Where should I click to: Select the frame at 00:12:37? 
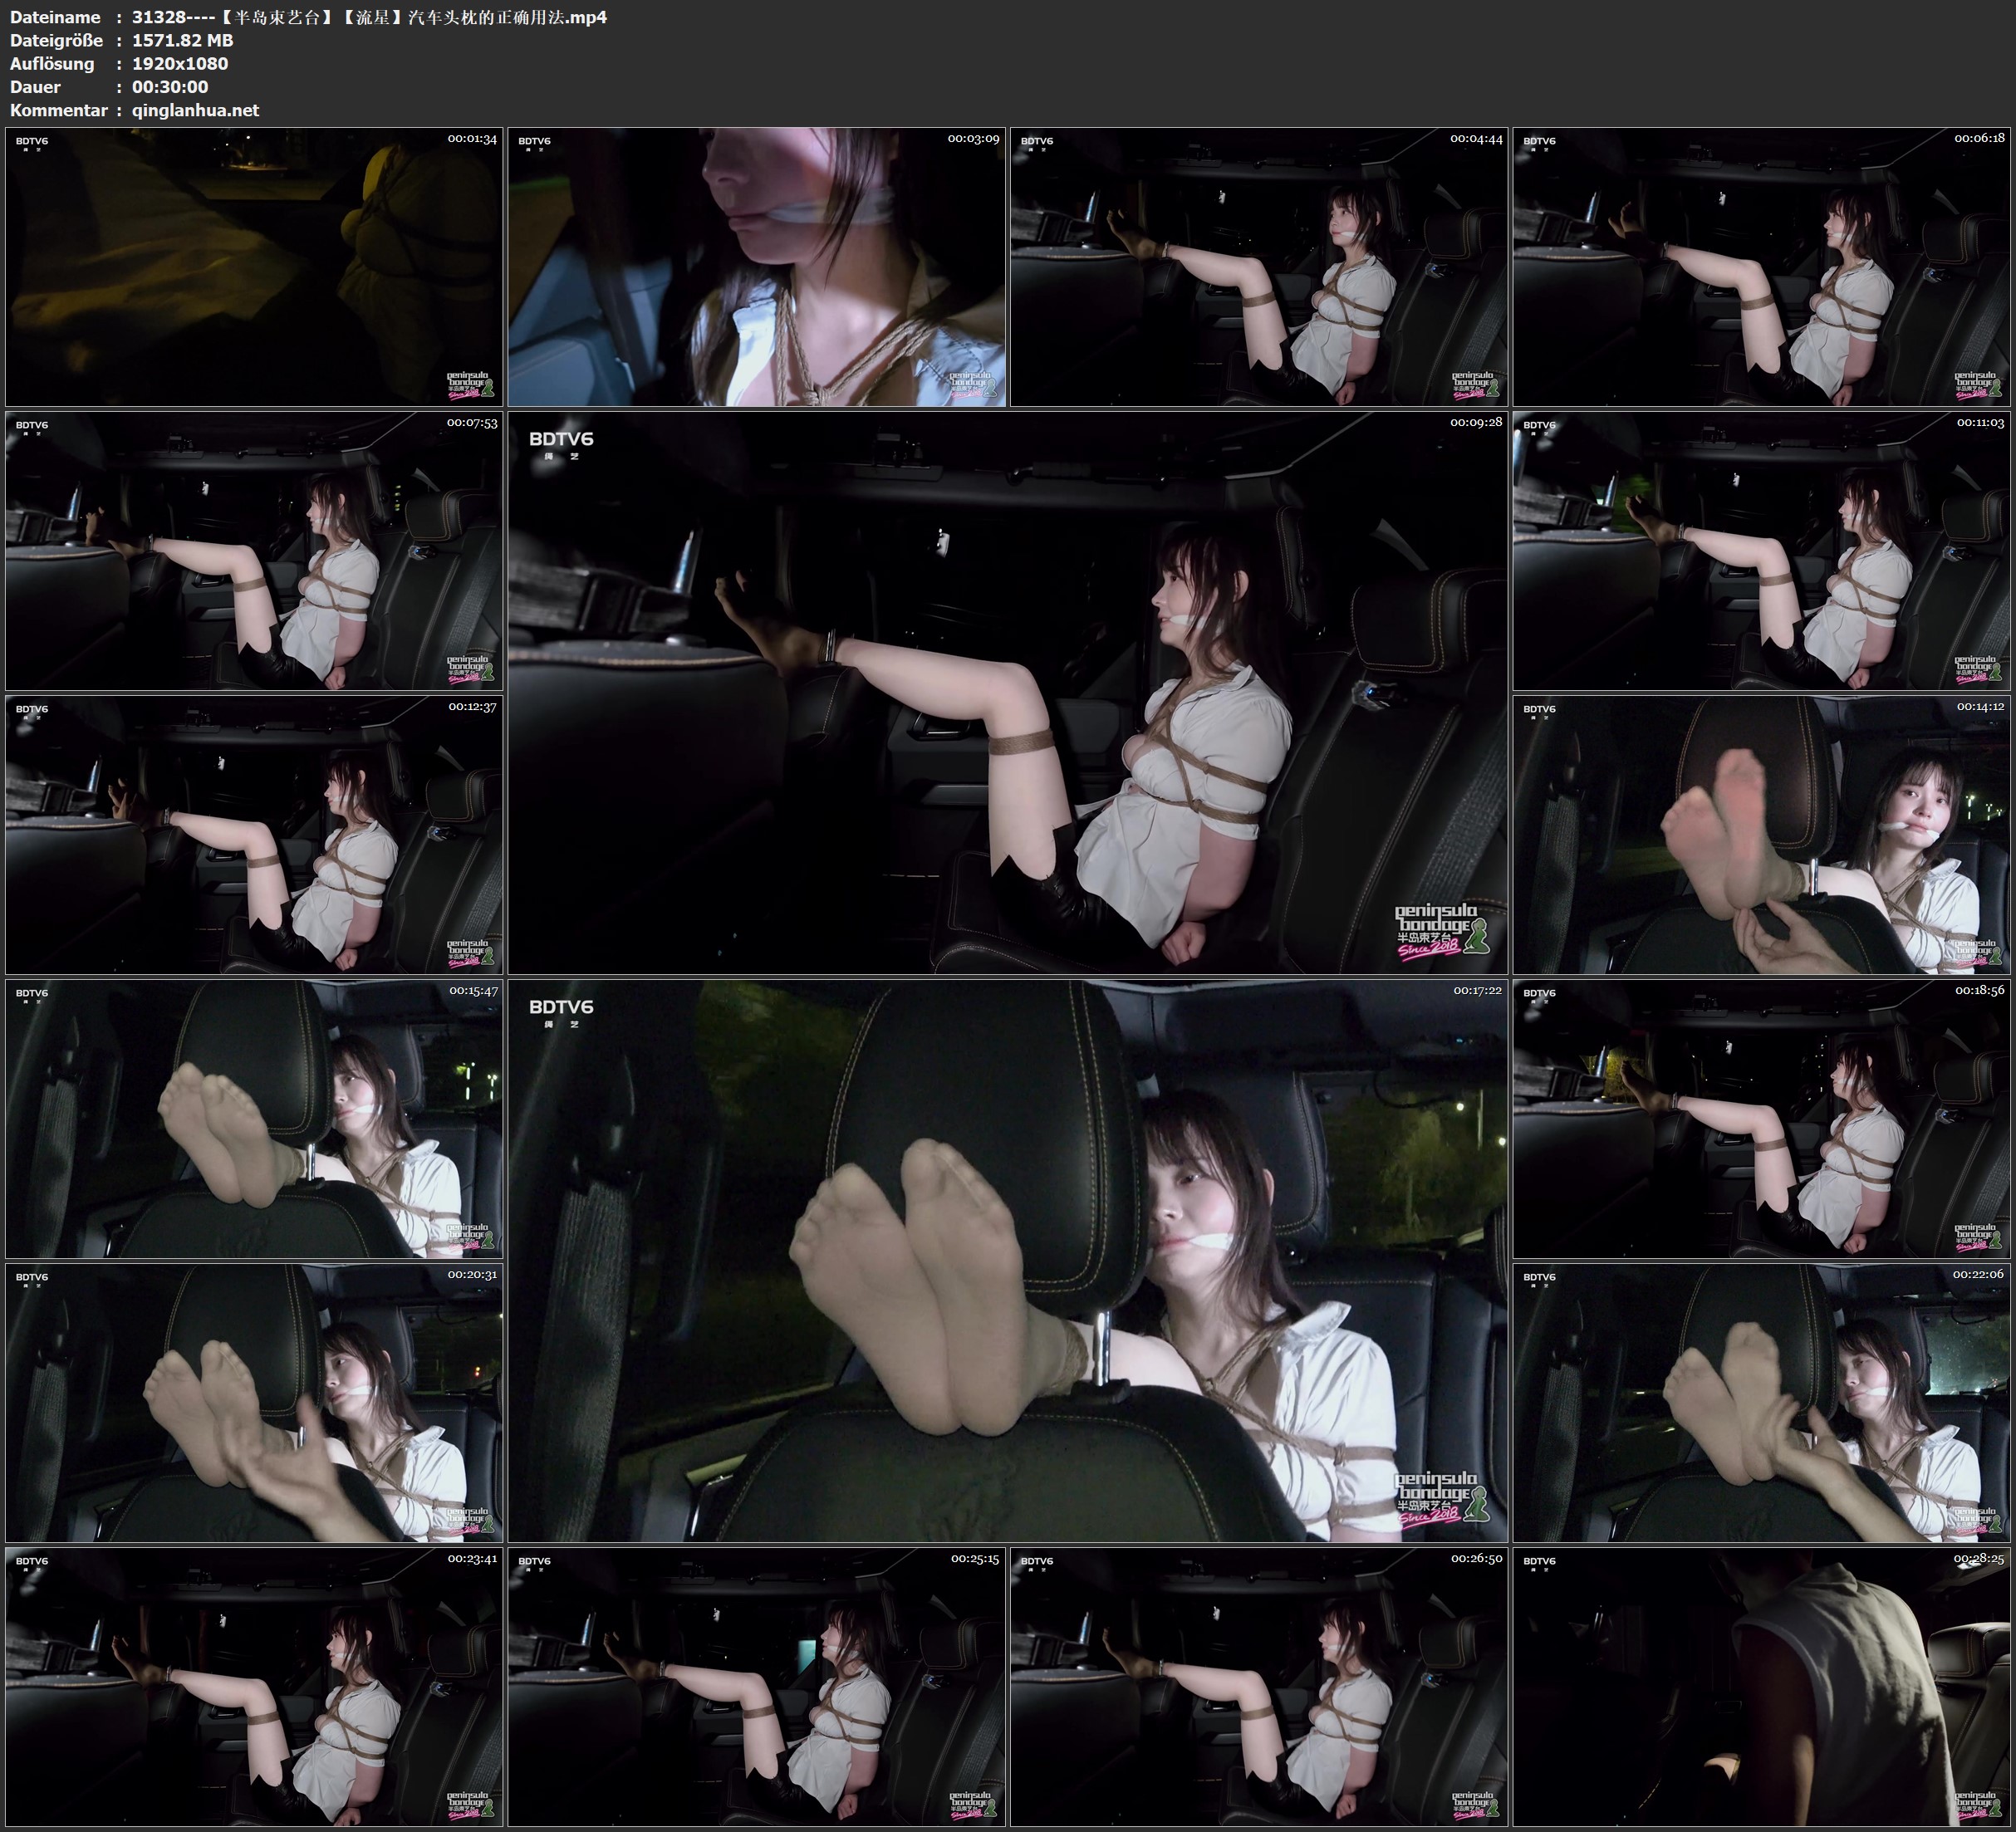click(x=254, y=835)
